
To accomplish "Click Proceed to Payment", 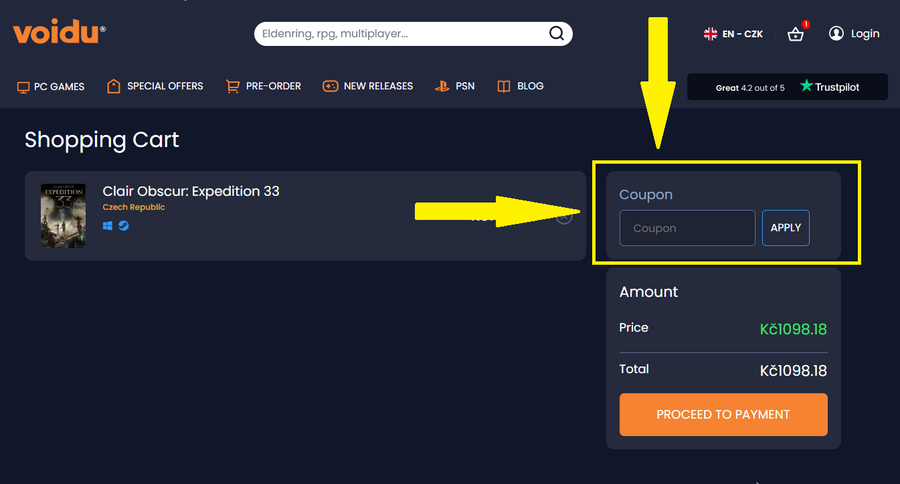I will coord(723,414).
